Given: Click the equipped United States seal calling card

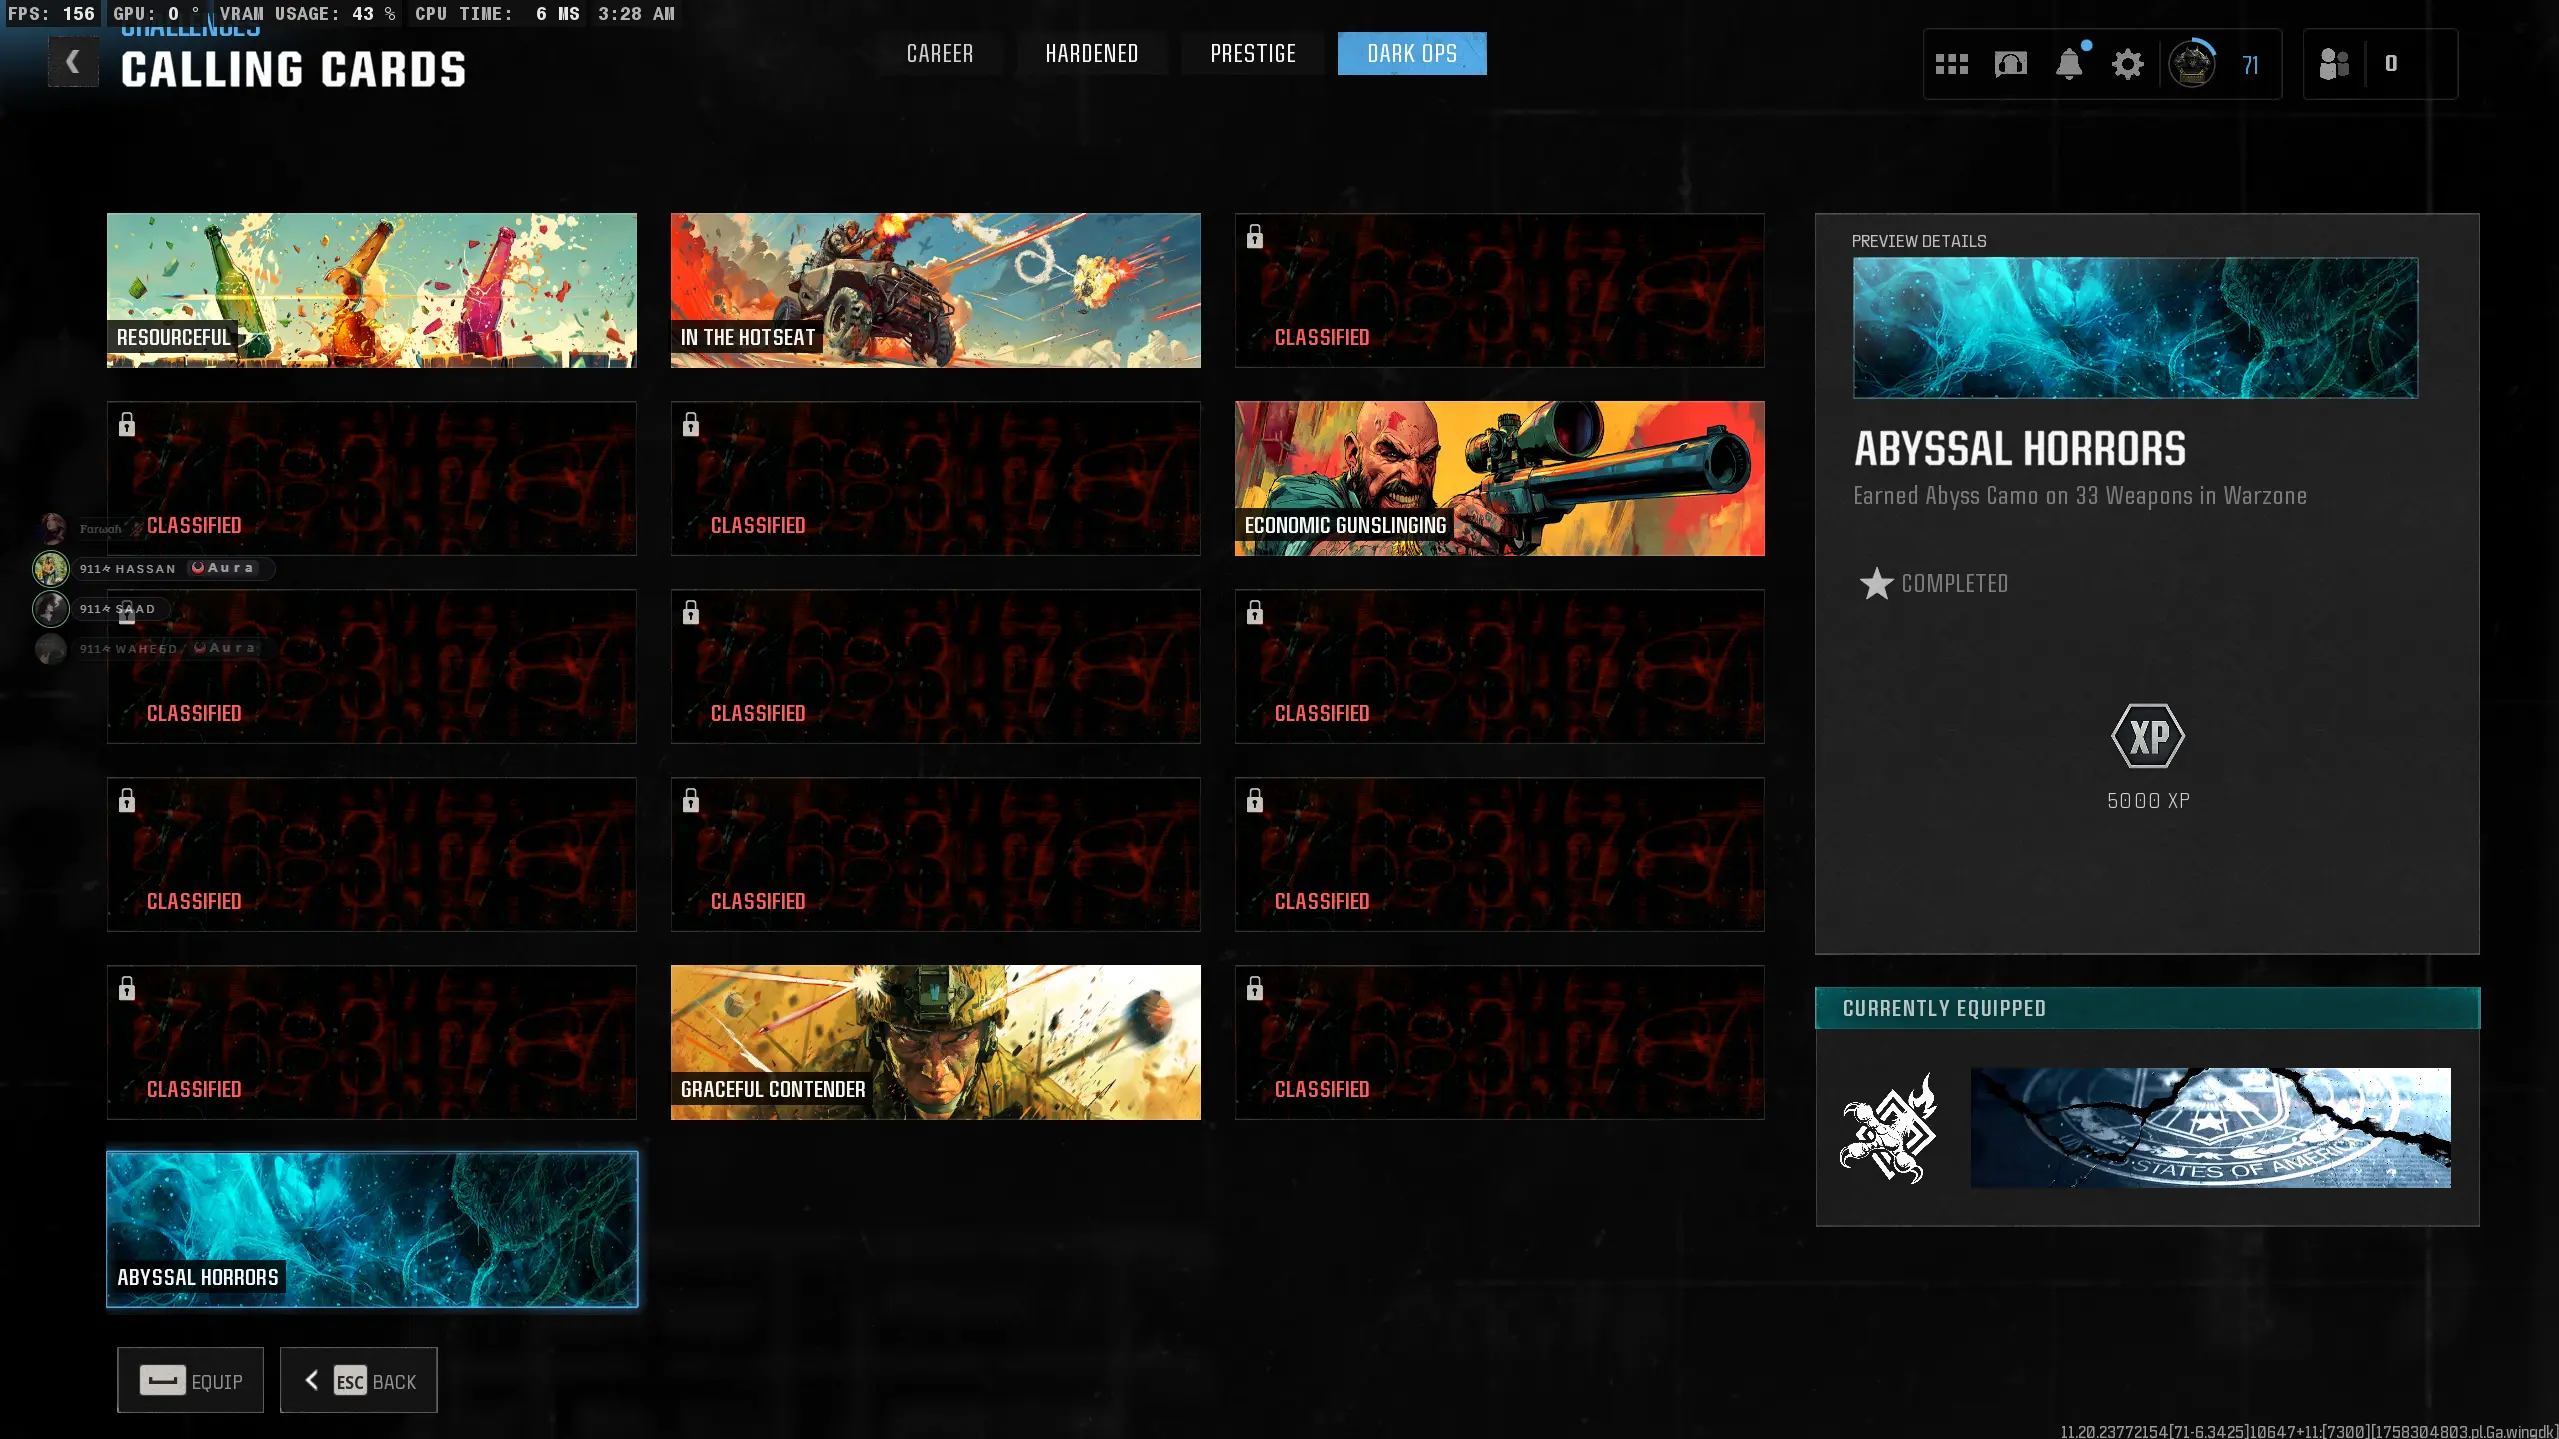Looking at the screenshot, I should coord(2210,1128).
